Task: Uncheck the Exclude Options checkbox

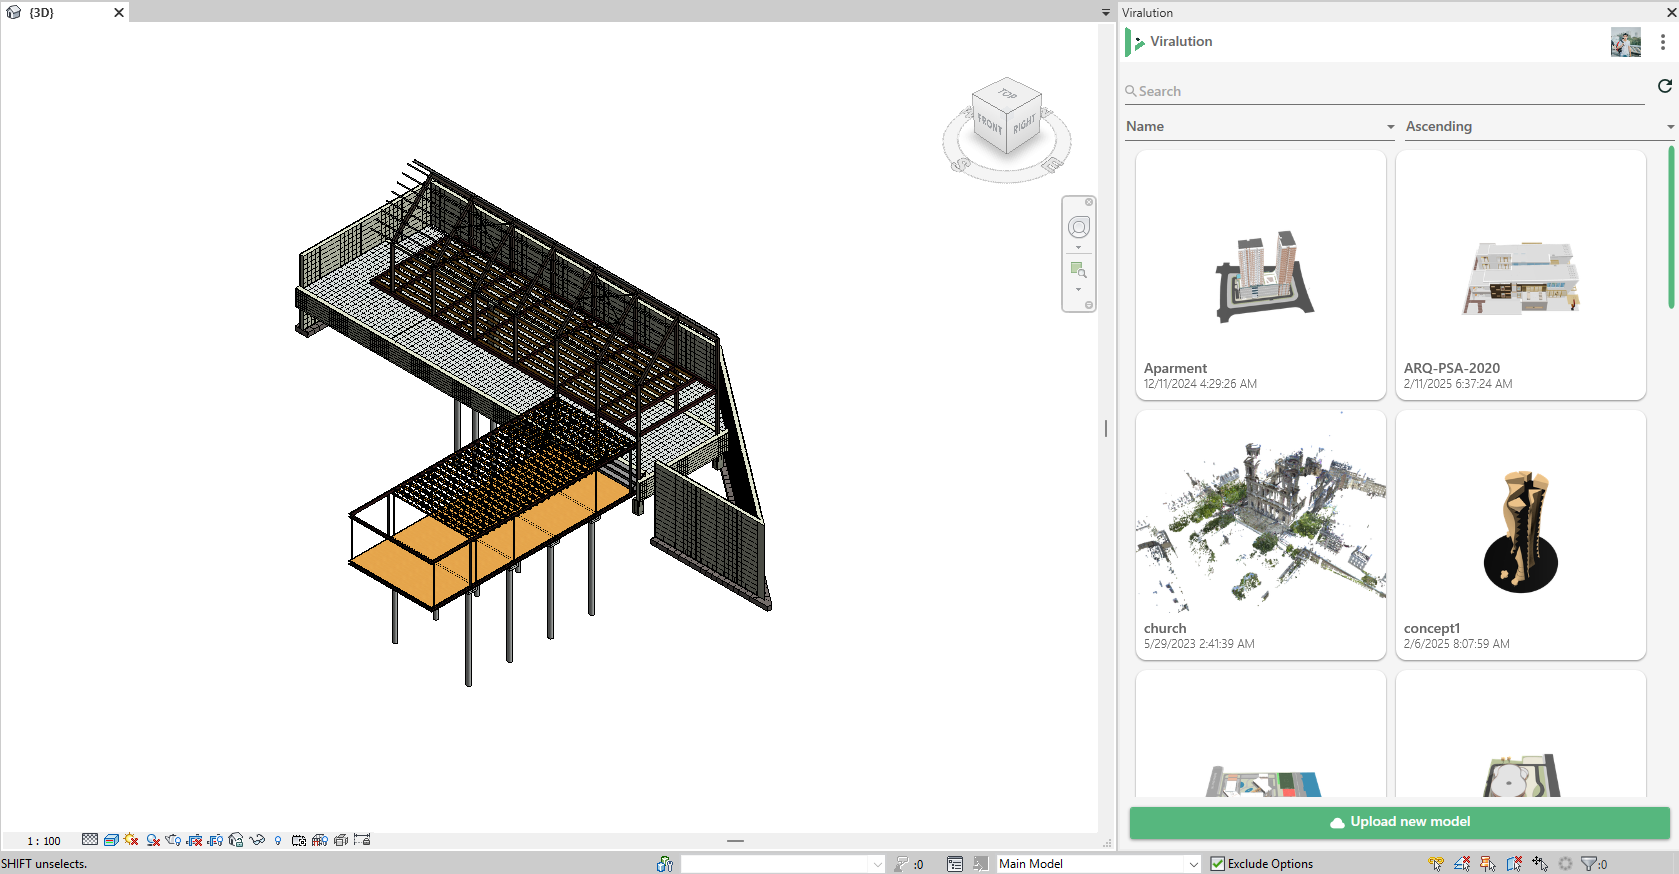Action: coord(1217,864)
